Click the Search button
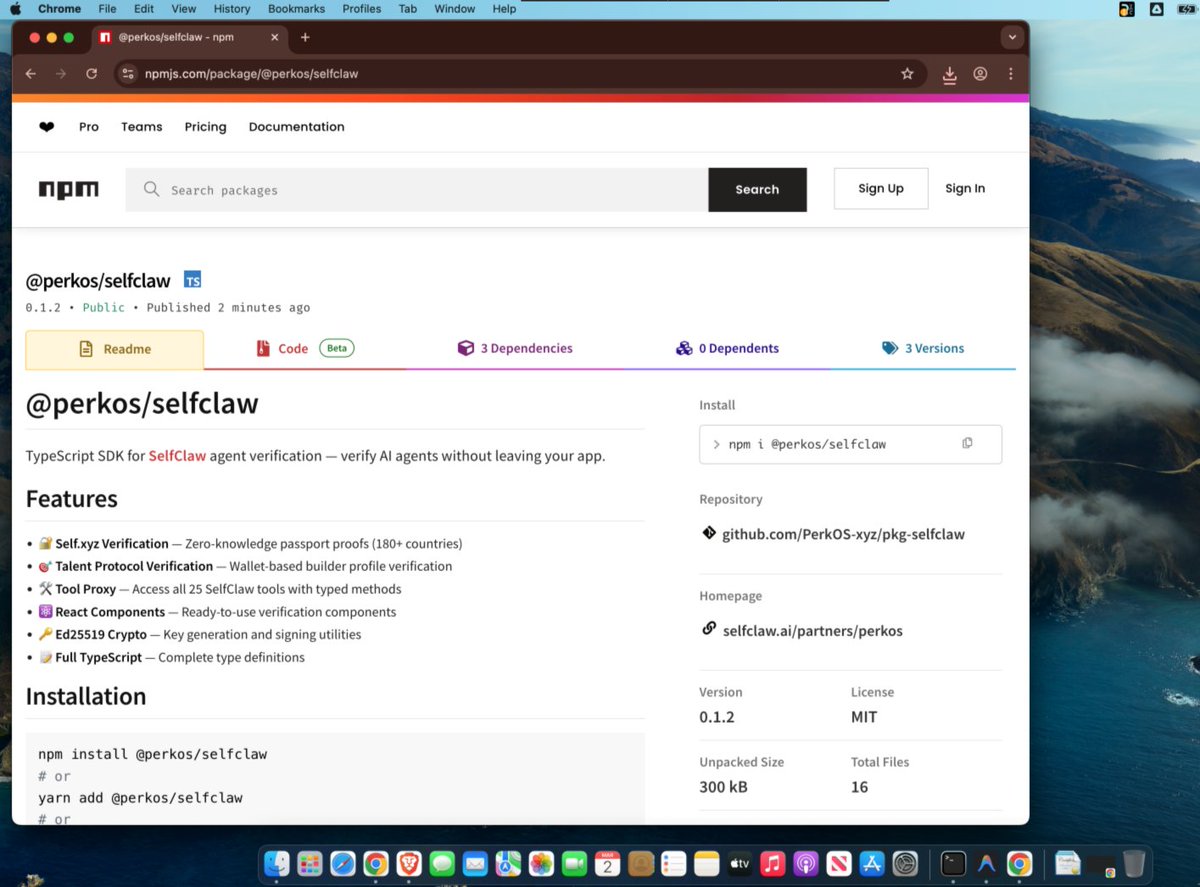This screenshot has width=1200, height=887. 757,190
